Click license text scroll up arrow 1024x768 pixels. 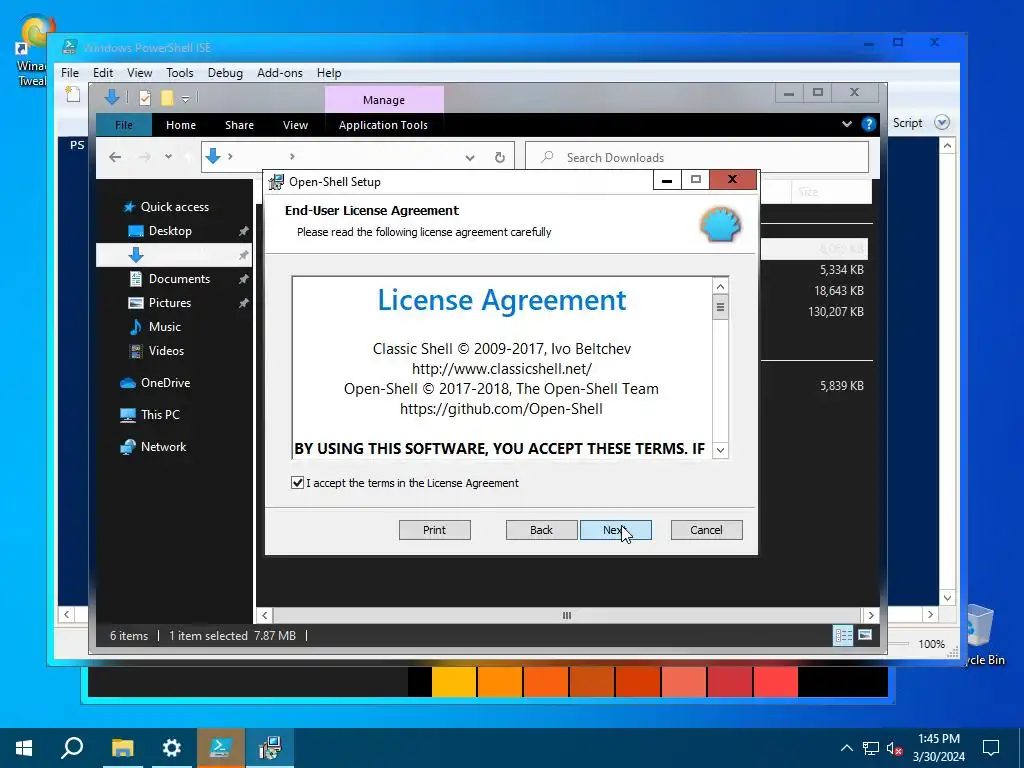click(x=720, y=286)
